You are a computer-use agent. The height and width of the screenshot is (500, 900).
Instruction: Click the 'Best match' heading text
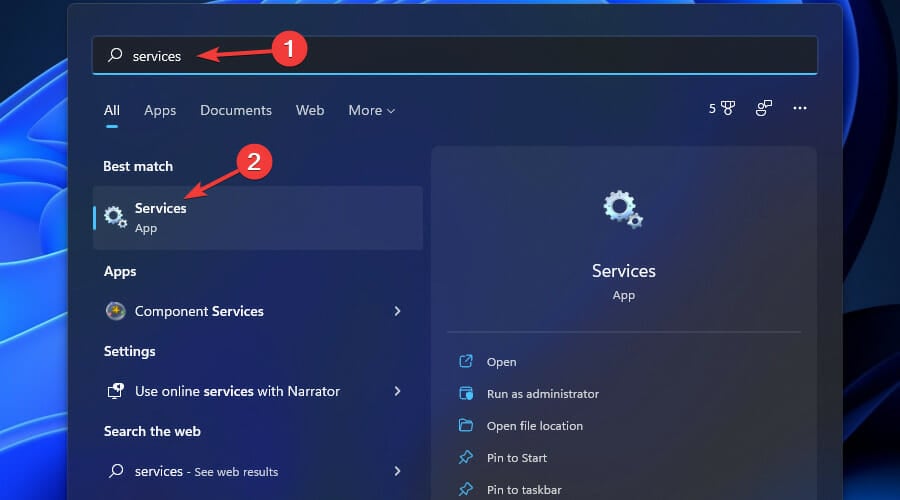[138, 166]
